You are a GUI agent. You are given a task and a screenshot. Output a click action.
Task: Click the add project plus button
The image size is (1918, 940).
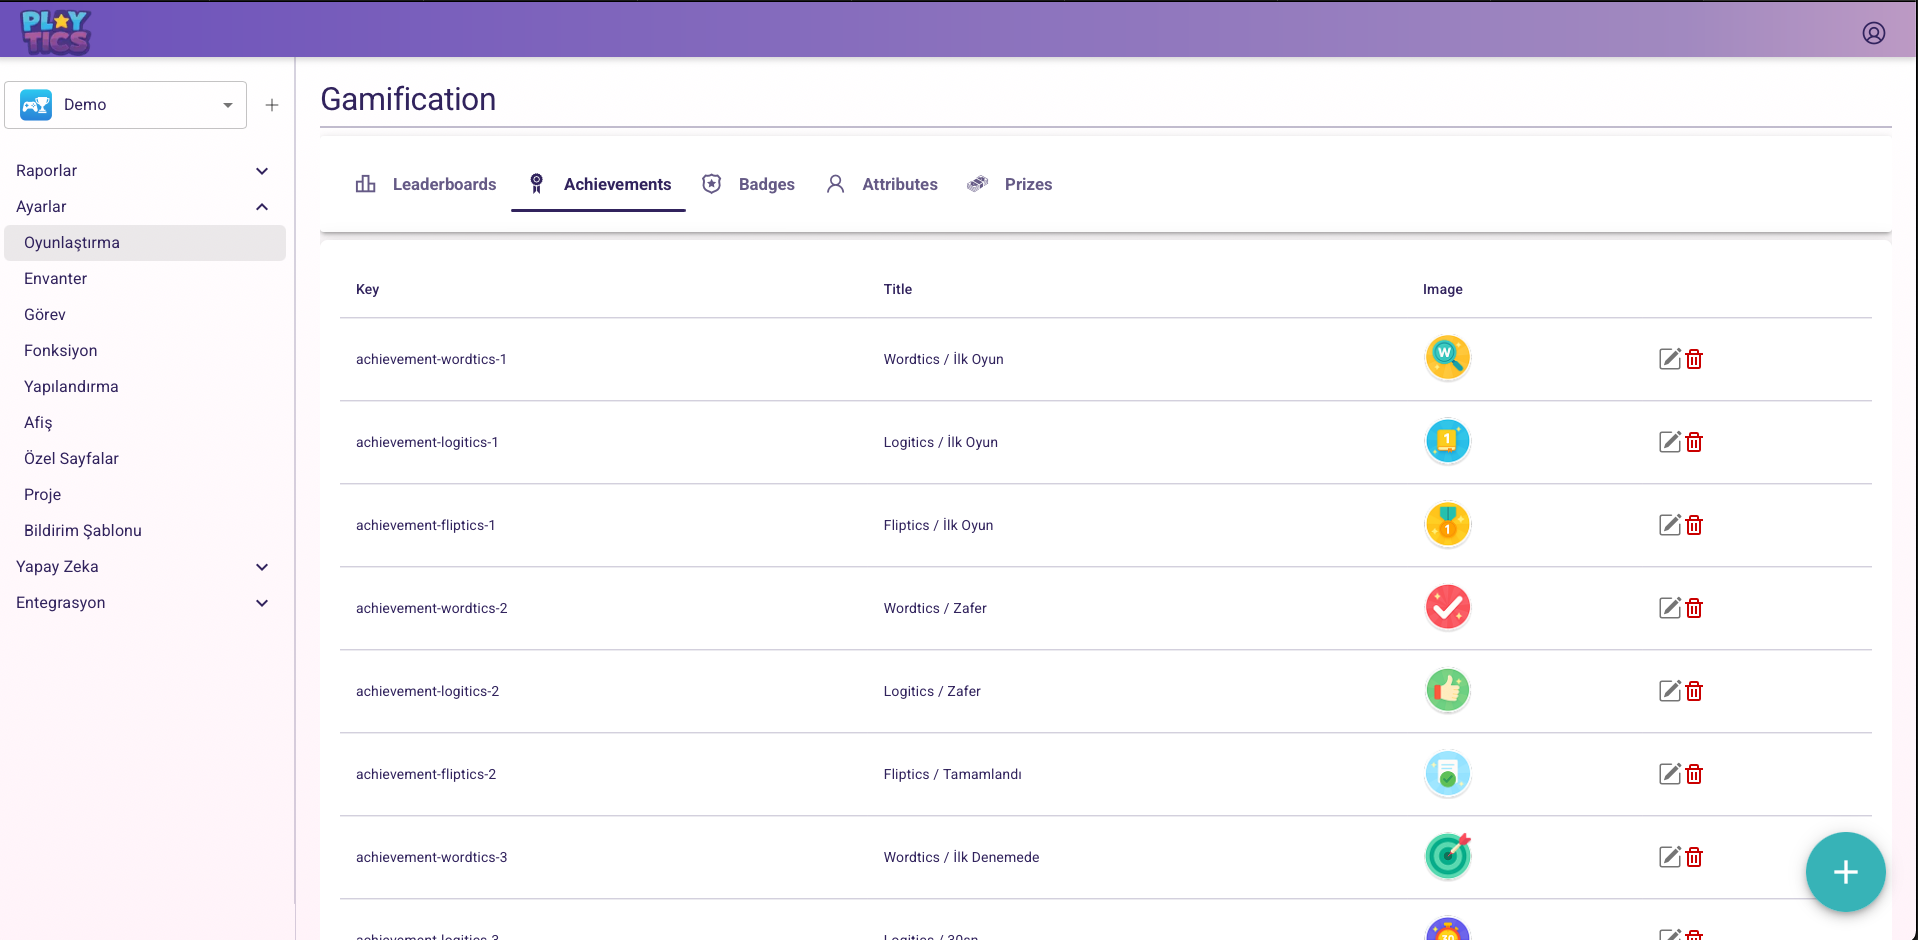[x=271, y=104]
